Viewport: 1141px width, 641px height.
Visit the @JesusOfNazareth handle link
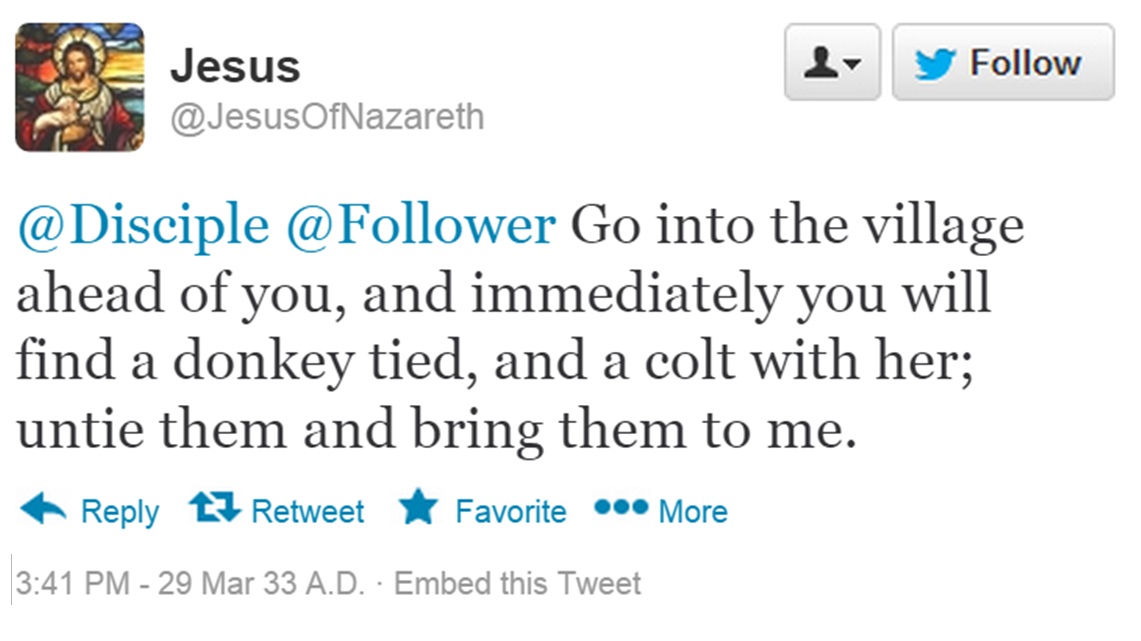[x=327, y=117]
